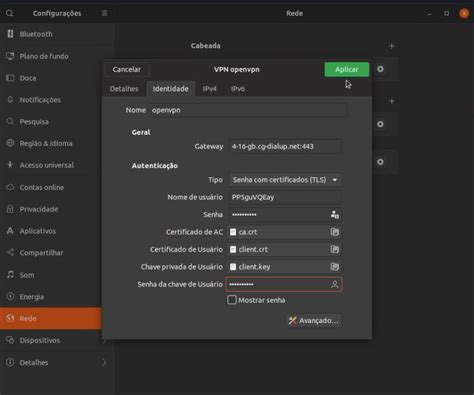Go to Aplicativos settings

click(x=51, y=231)
